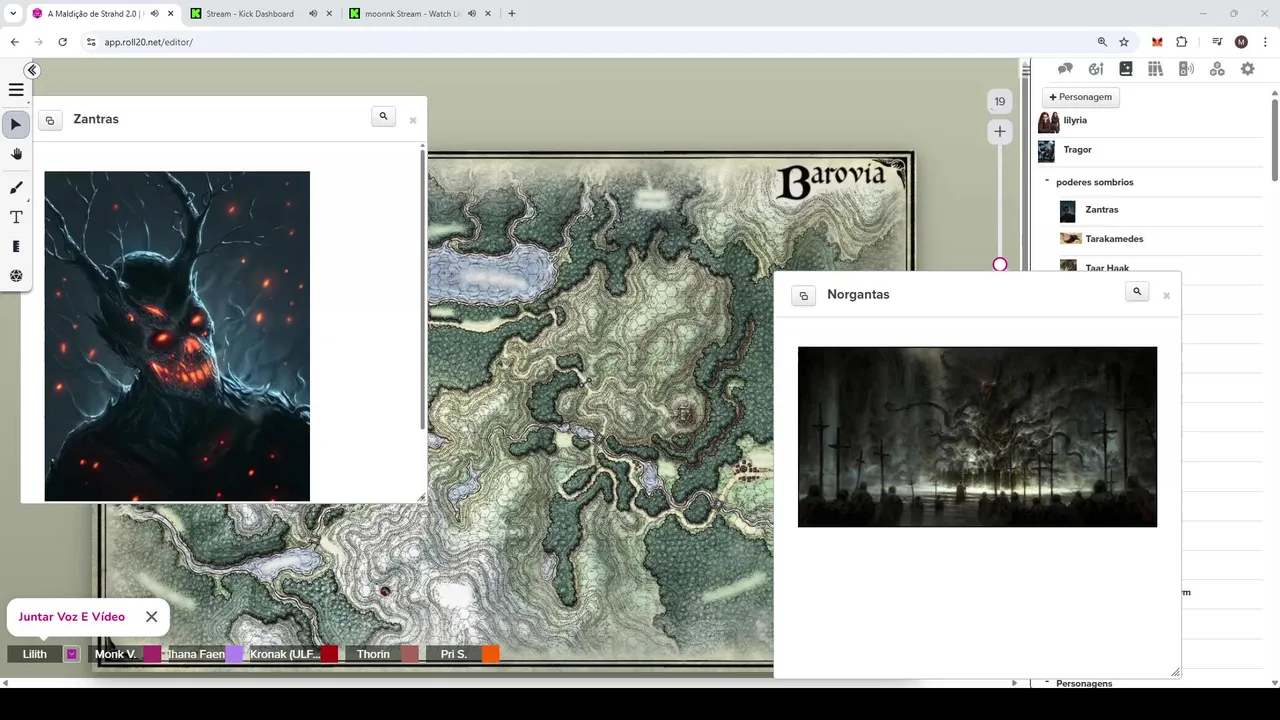Open the MetaMask fox extension
This screenshot has height=720, width=1280.
pyautogui.click(x=1157, y=42)
